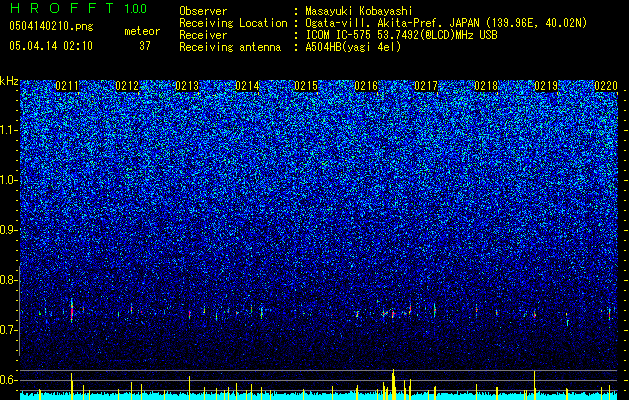The width and height of the screenshot is (629, 400).
Task: Click the antenna value A504HB(yagi 4el)
Action: click(x=353, y=47)
